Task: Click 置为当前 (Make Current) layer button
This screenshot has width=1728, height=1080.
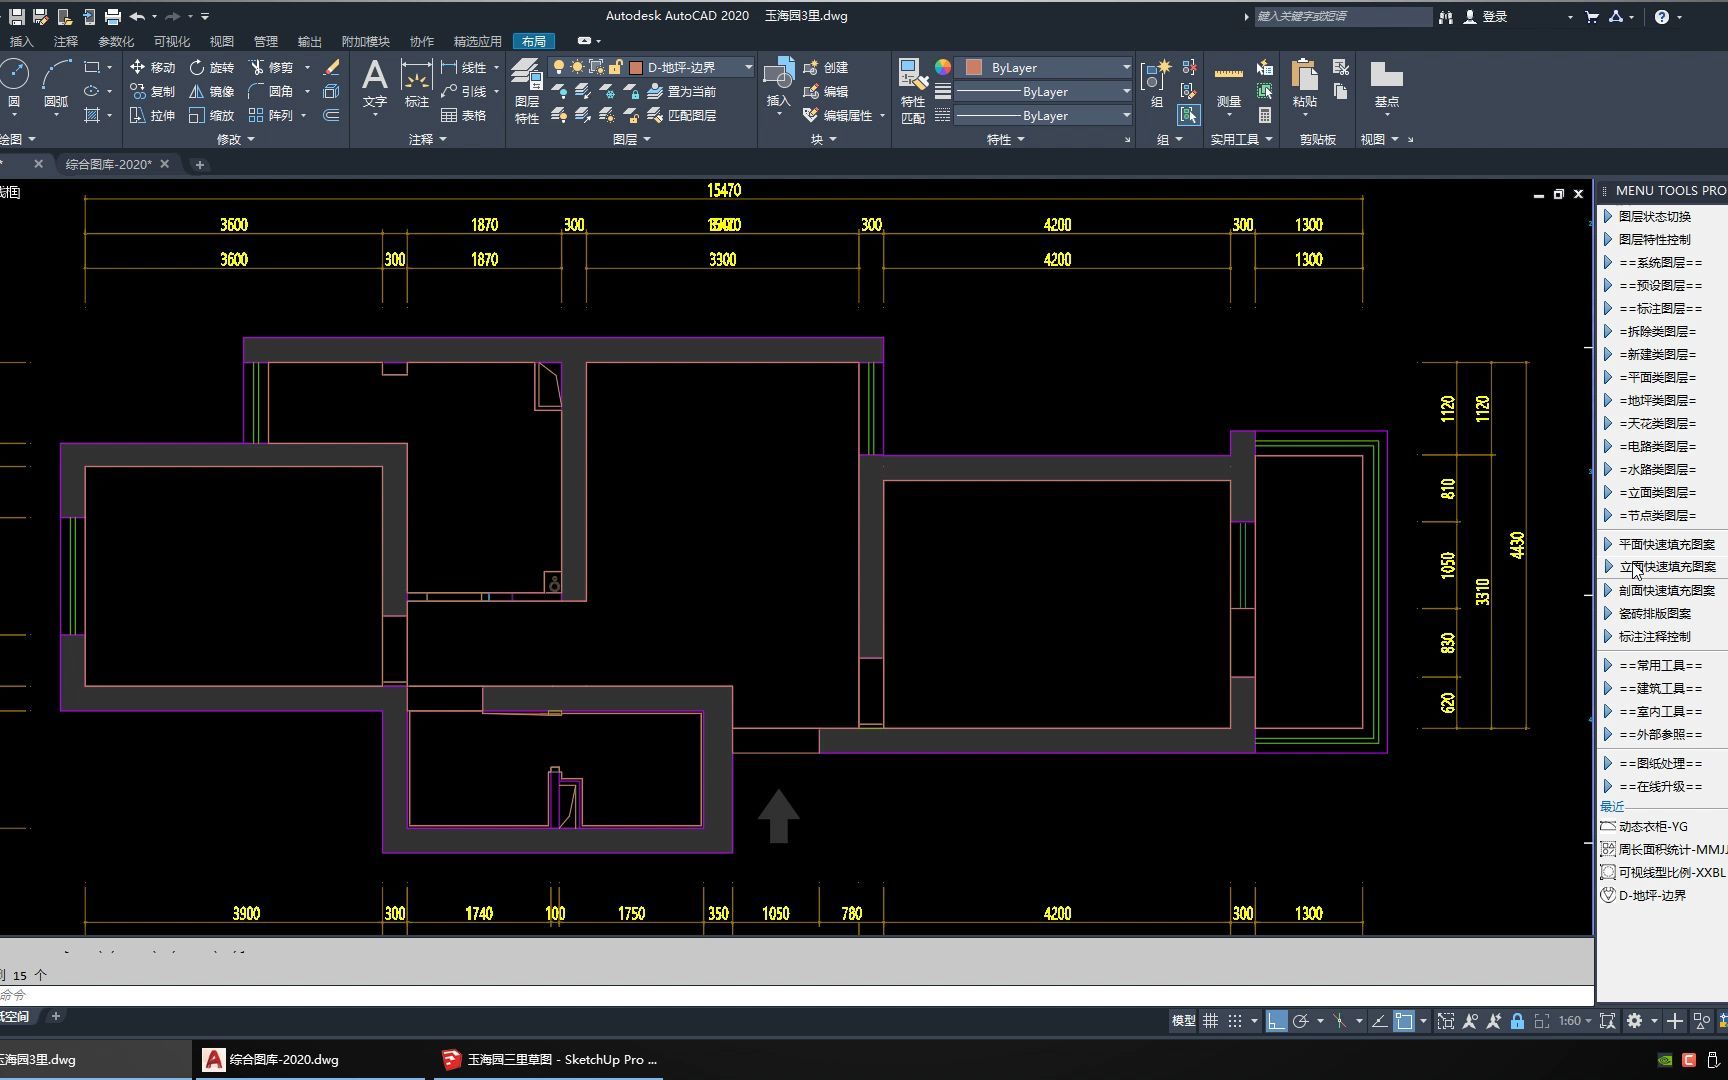Action: pos(682,91)
